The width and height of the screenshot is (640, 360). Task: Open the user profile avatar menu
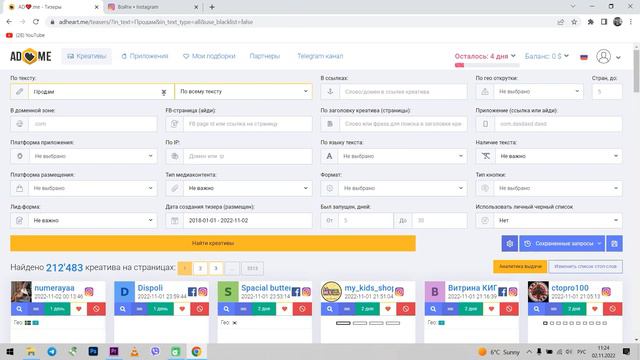(604, 56)
